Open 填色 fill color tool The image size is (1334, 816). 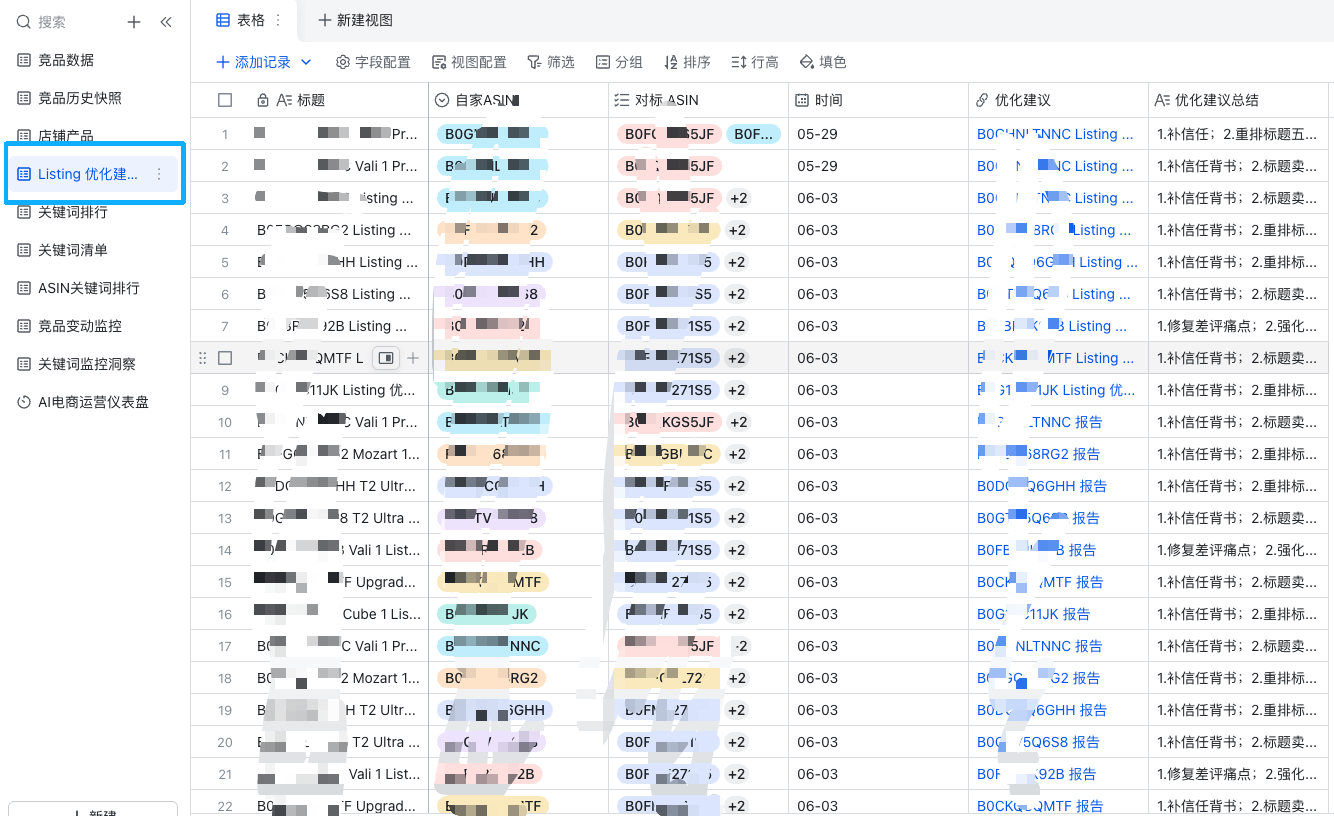(x=823, y=62)
